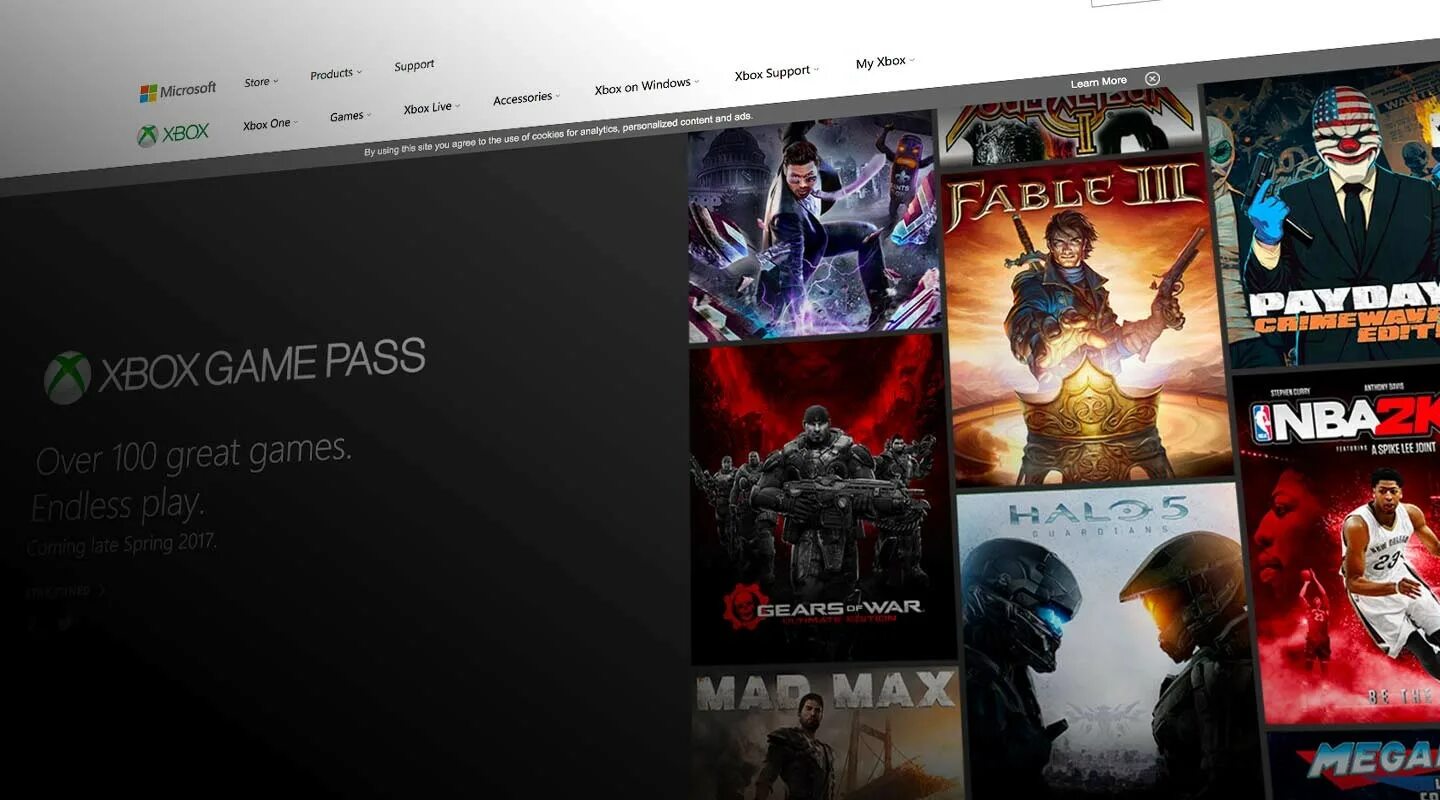Expand the Games dropdown
This screenshot has width=1440, height=800.
(350, 116)
